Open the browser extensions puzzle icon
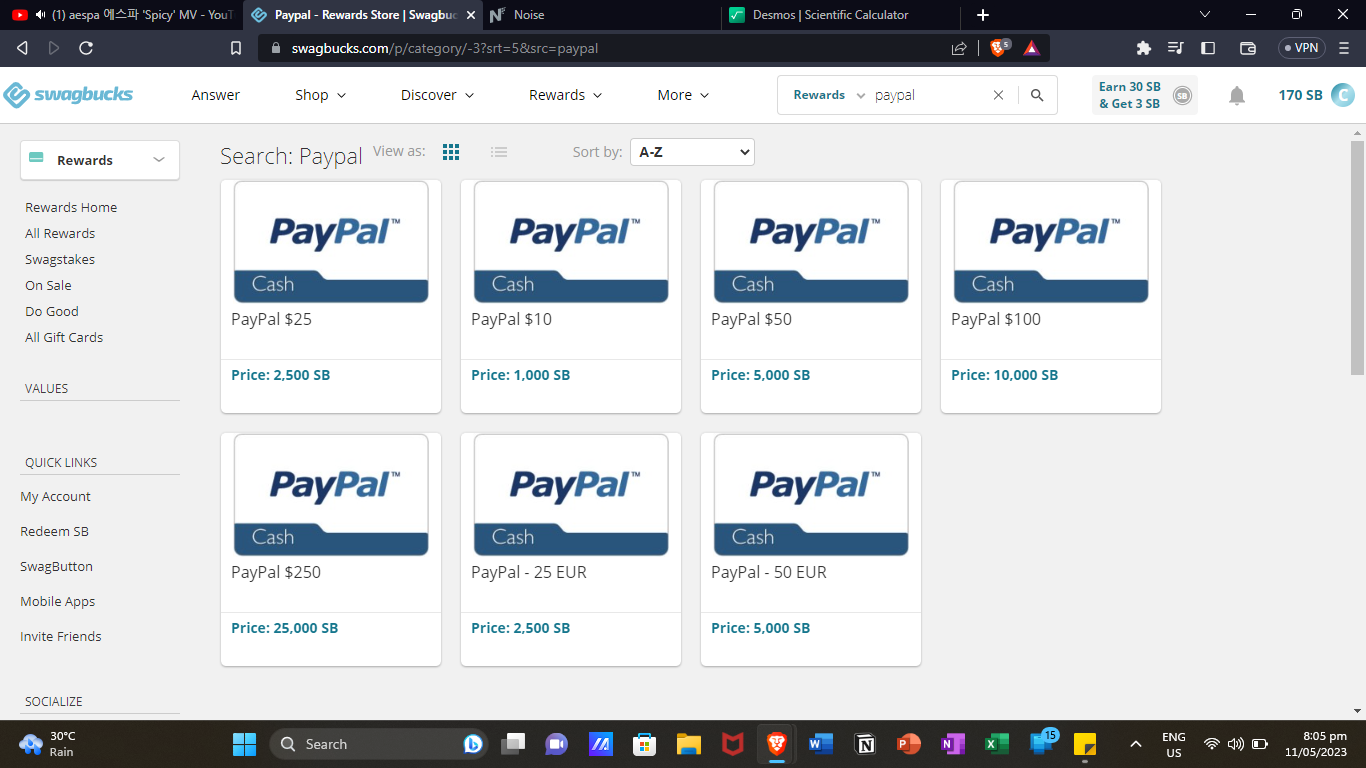Screen dimensions: 1366x768 point(1144,48)
